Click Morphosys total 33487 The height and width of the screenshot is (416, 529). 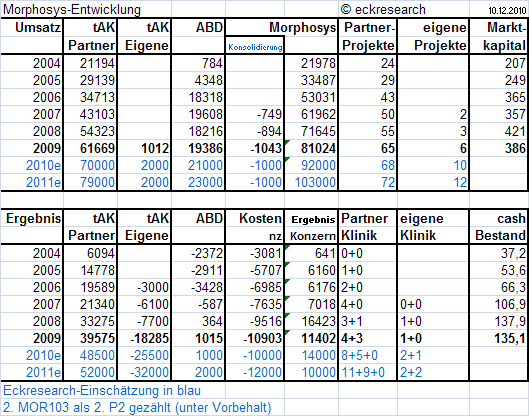tap(318, 80)
